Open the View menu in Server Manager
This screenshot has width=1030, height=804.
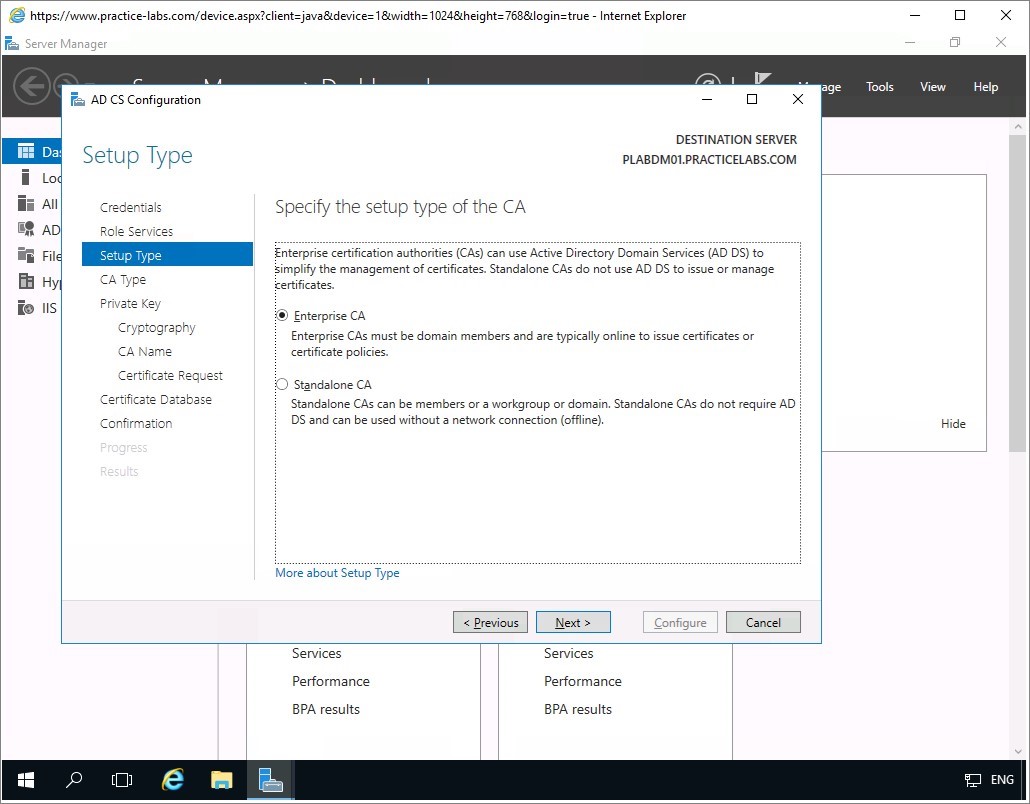pos(933,87)
